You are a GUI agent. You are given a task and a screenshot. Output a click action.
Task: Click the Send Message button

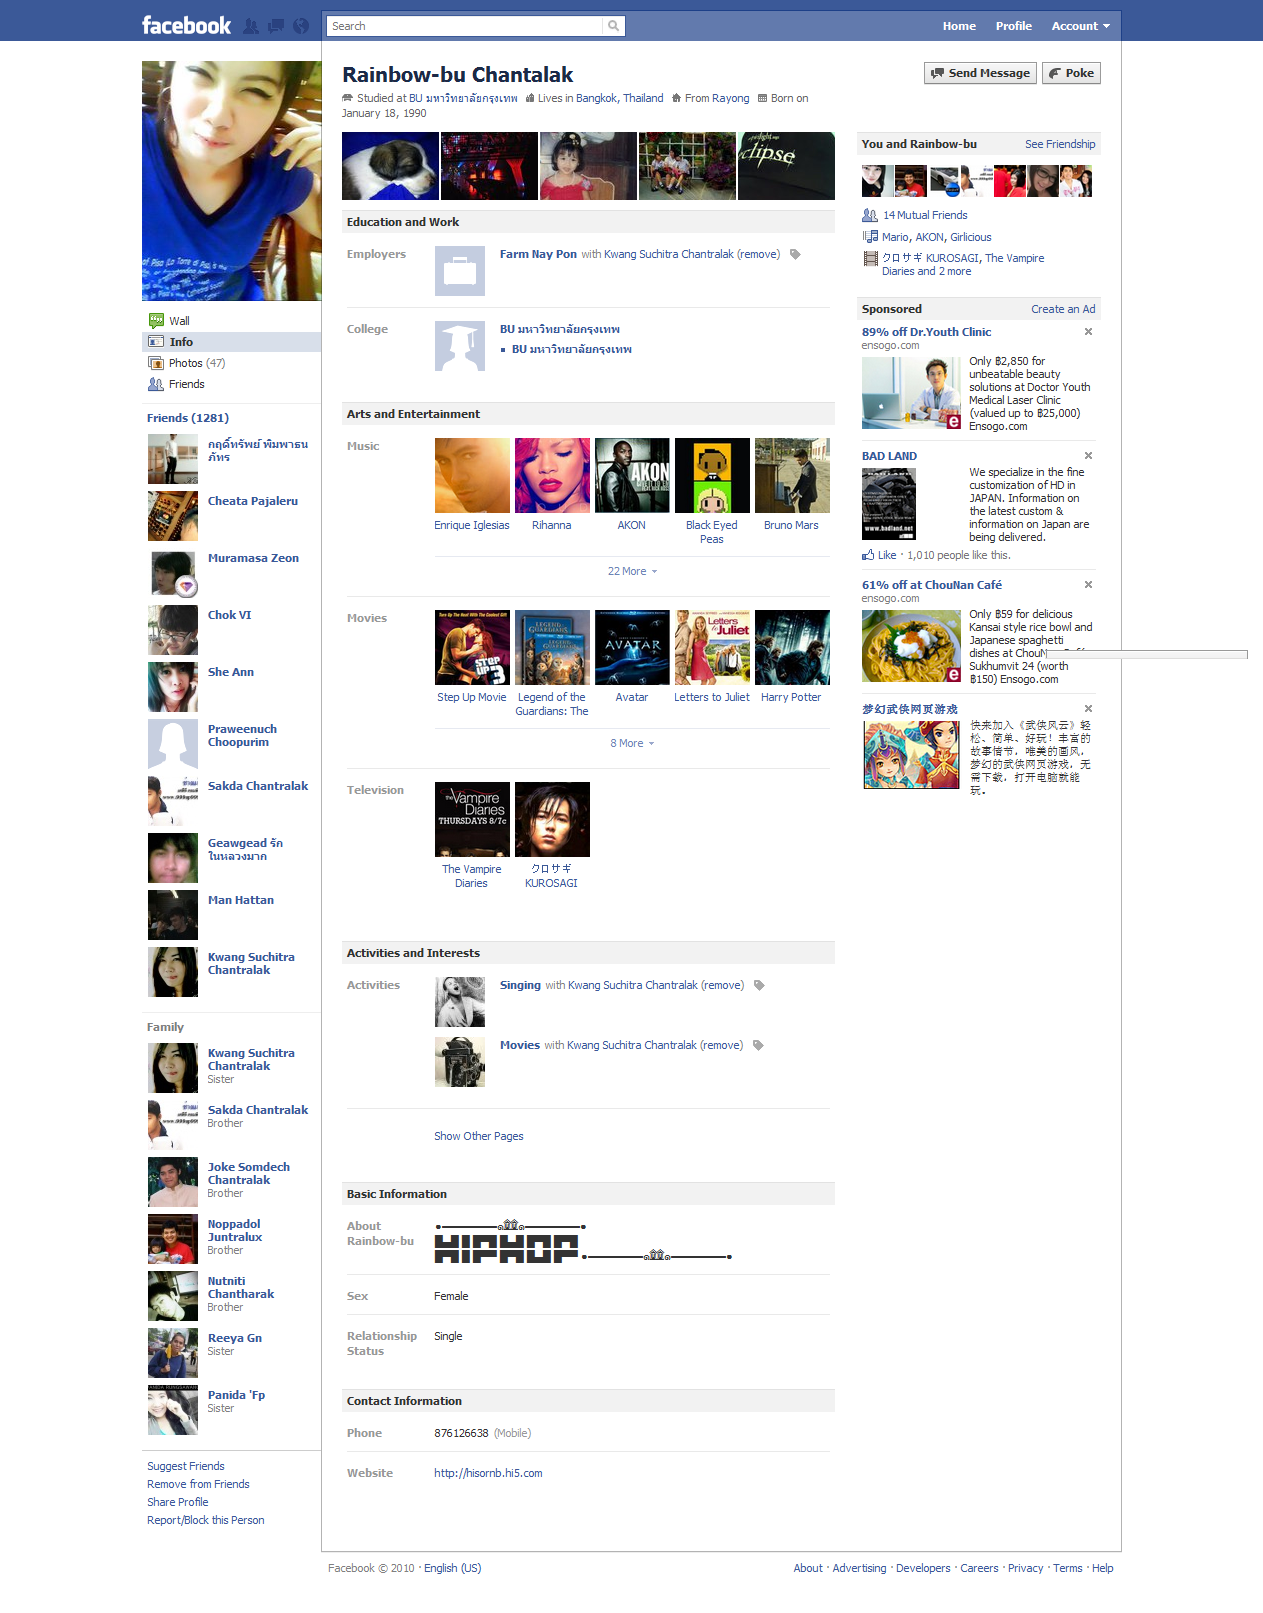[980, 73]
